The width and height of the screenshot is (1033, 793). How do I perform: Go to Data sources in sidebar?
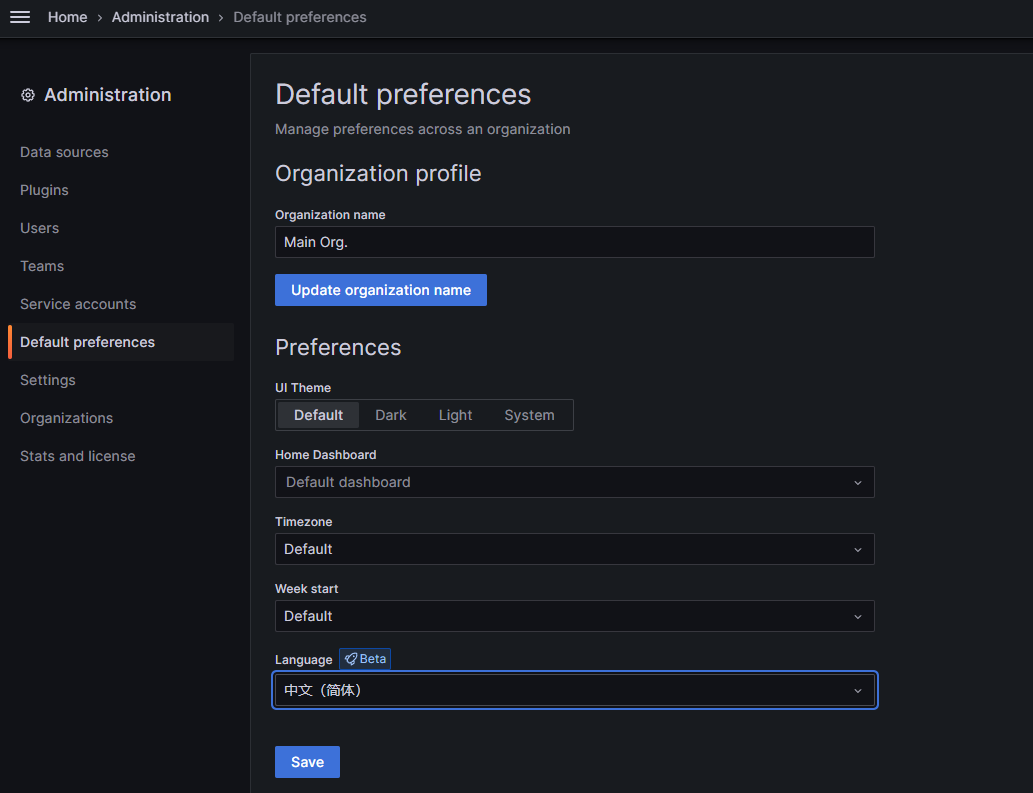[64, 152]
